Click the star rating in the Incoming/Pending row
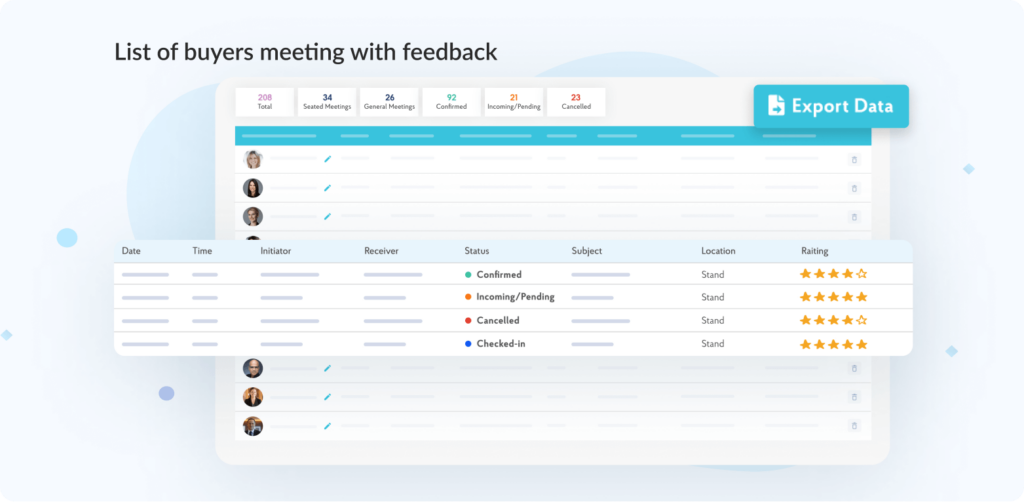 point(833,297)
